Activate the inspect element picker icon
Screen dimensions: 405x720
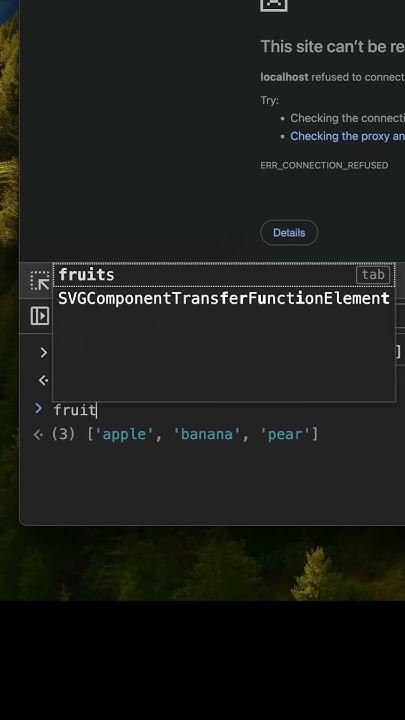[x=40, y=280]
